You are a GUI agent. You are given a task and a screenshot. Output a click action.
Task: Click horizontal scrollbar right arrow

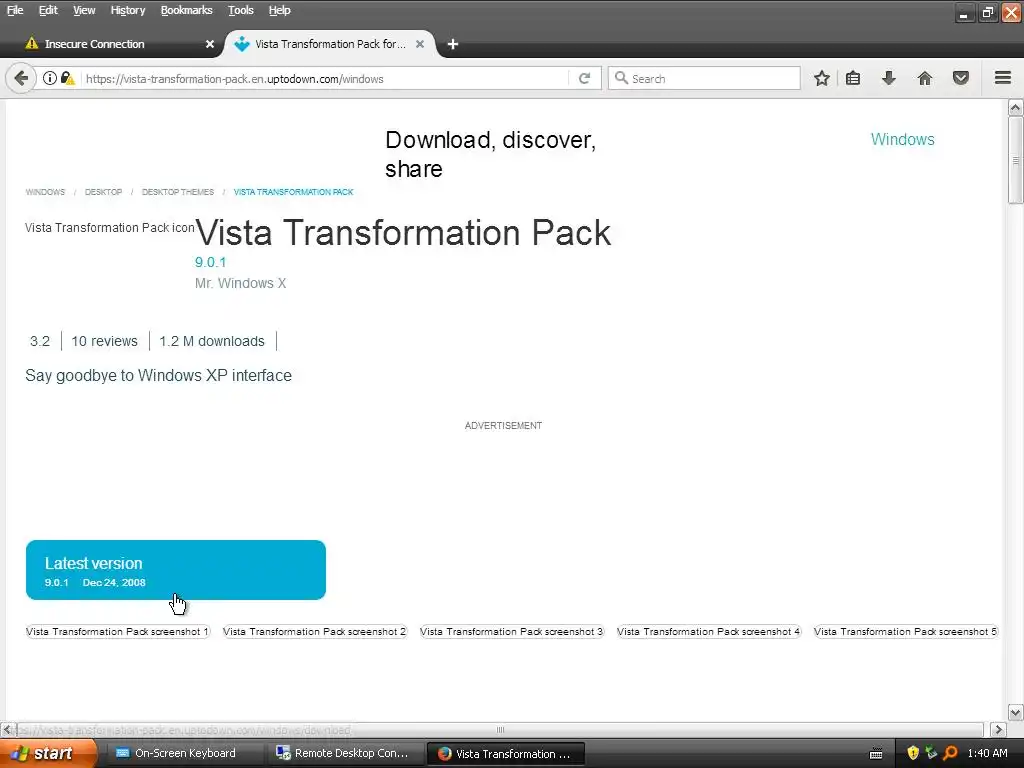click(x=998, y=729)
